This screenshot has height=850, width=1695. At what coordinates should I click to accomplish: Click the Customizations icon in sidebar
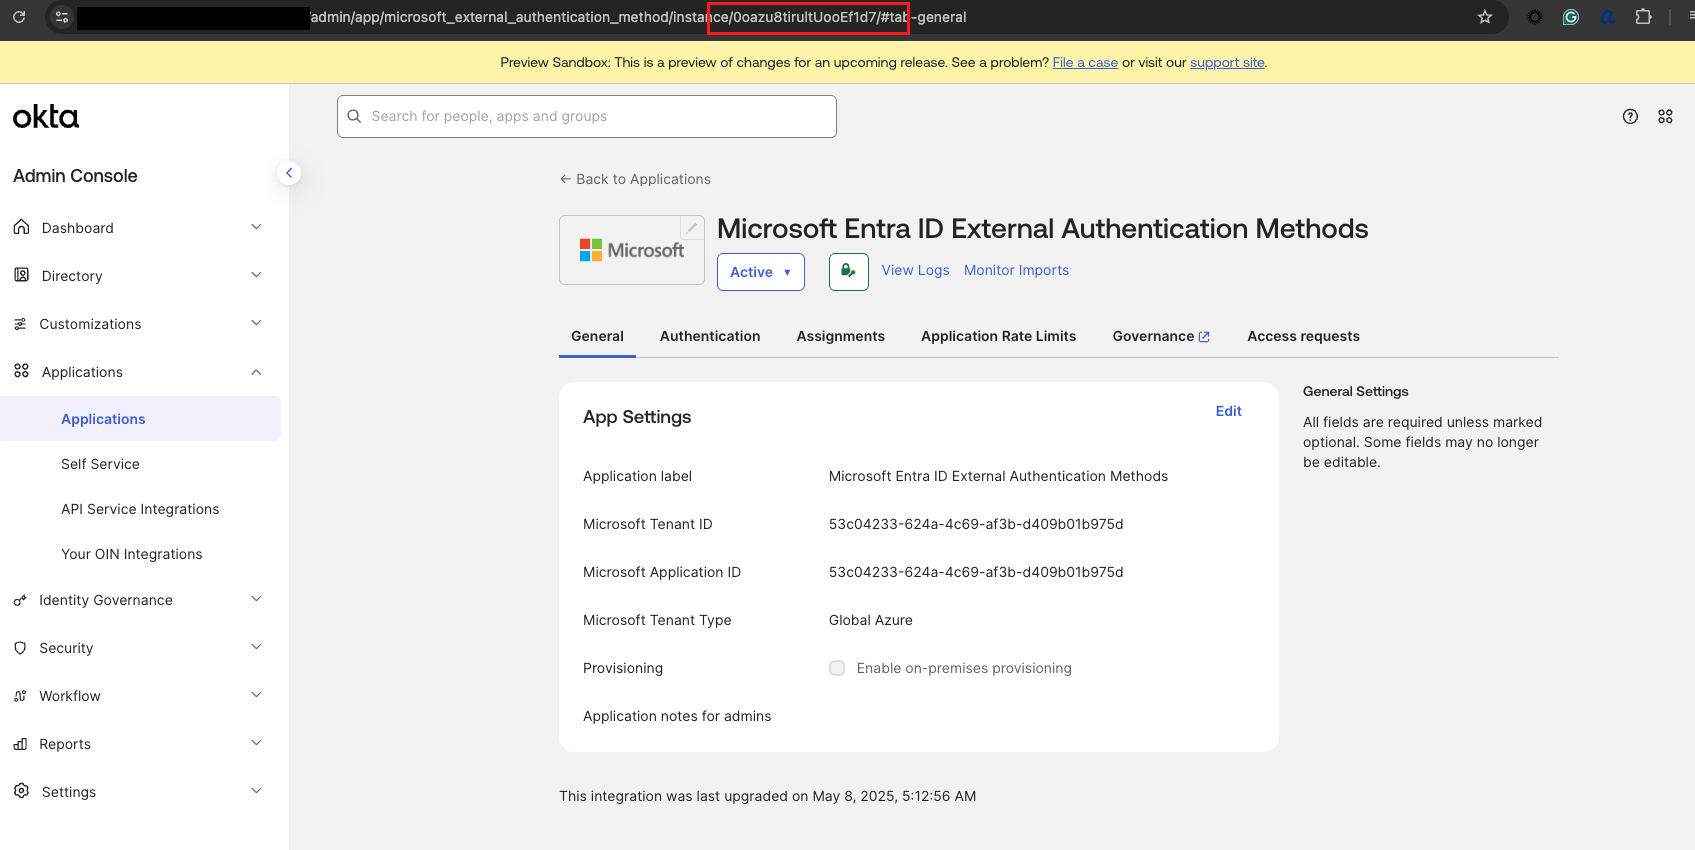[x=20, y=323]
